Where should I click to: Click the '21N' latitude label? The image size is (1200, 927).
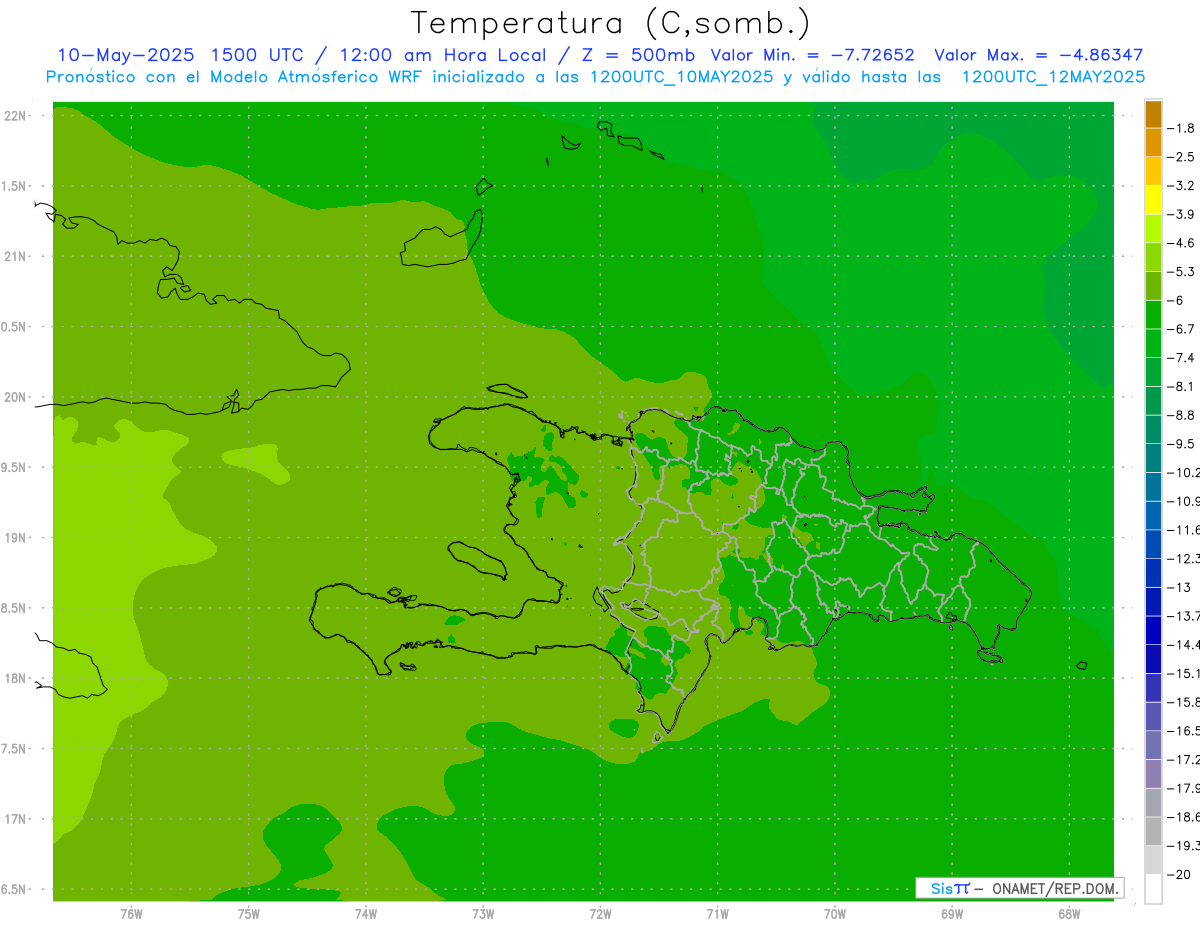(x=16, y=256)
